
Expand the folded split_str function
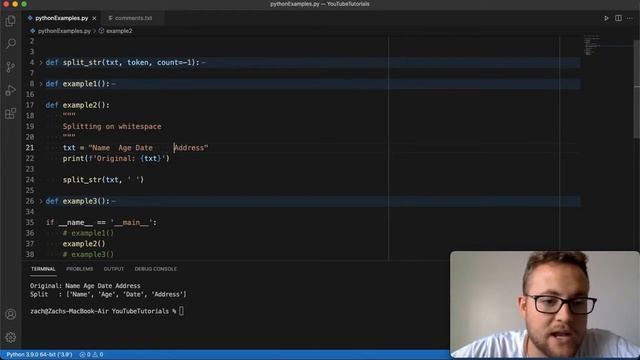41,62
